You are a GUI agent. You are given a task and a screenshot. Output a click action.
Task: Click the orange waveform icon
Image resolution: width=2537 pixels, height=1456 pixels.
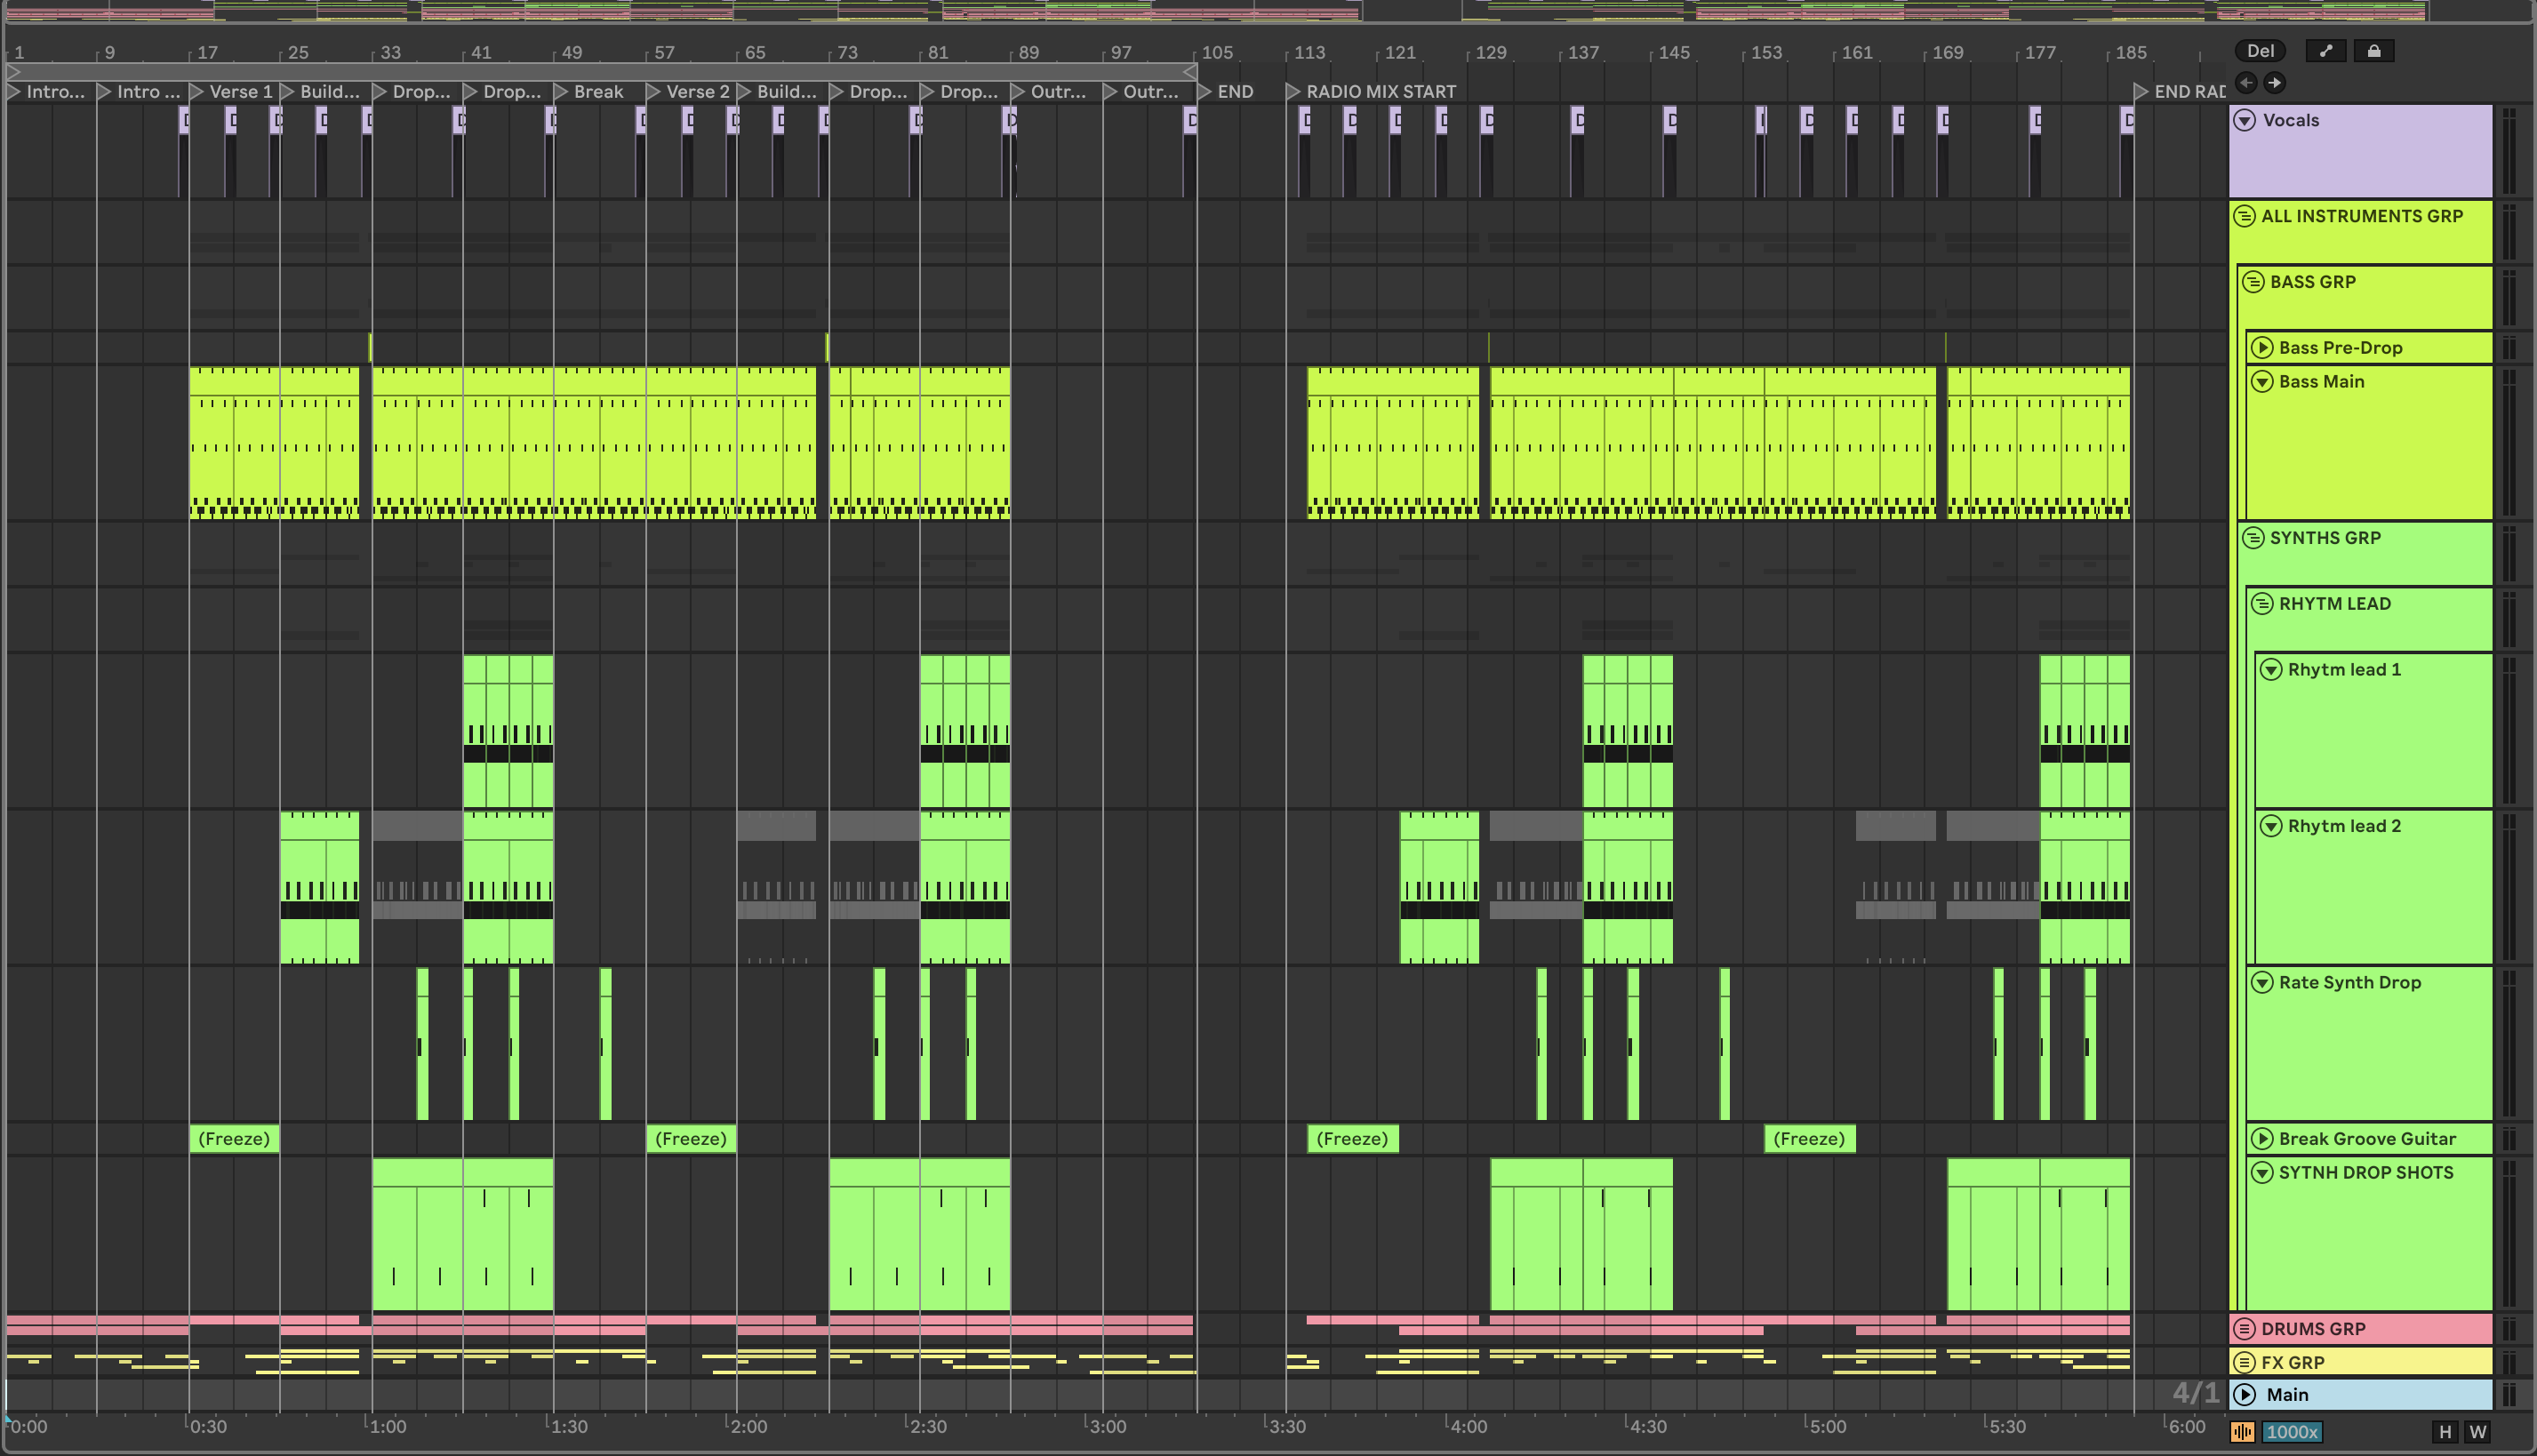[2242, 1432]
